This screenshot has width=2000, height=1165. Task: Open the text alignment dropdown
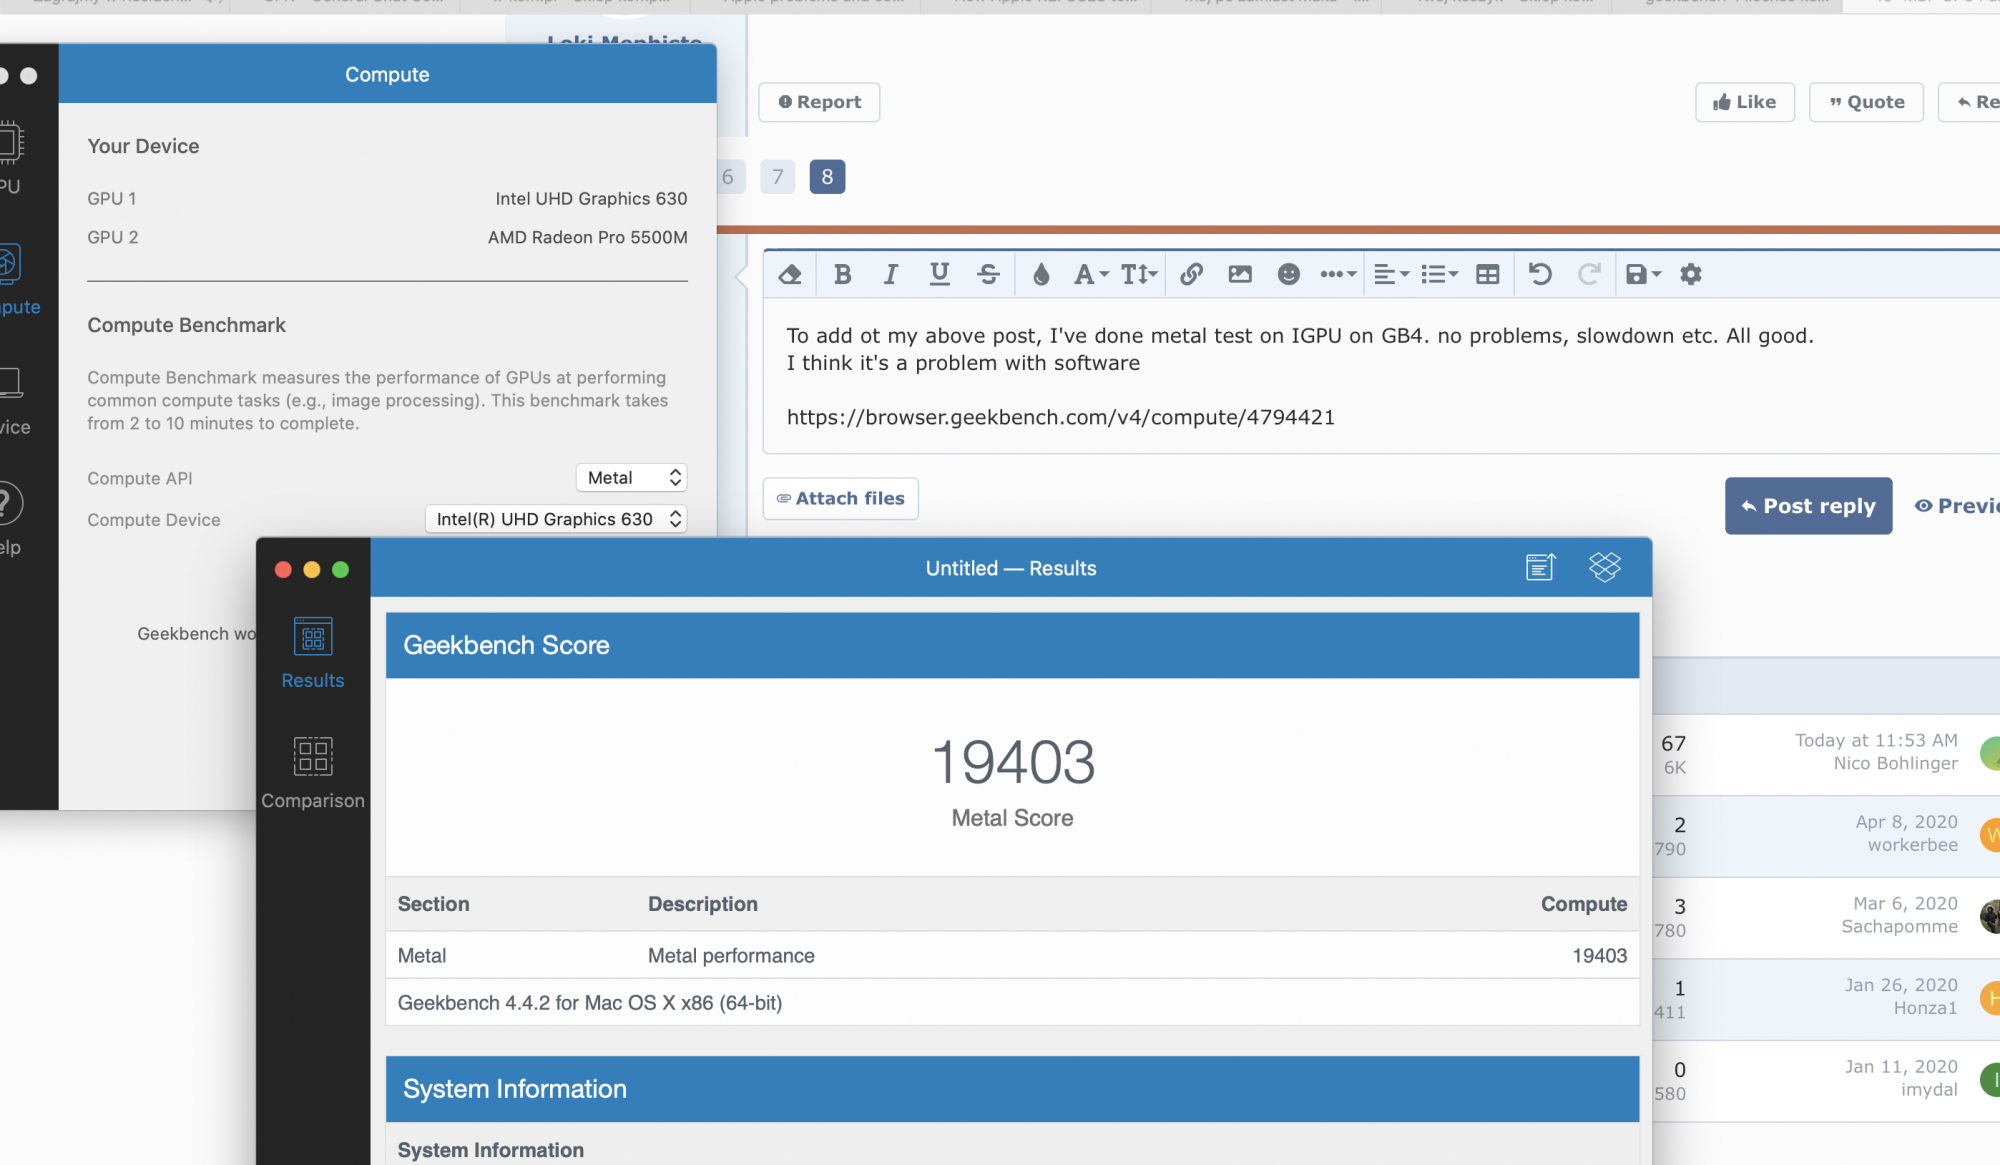(x=1391, y=274)
